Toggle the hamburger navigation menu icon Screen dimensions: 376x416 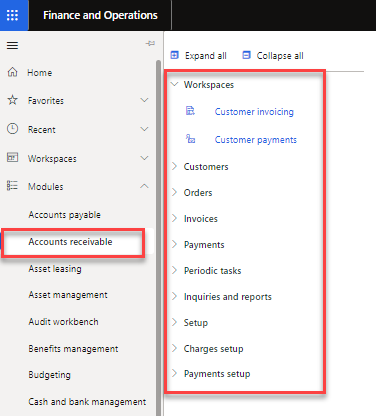[13, 45]
